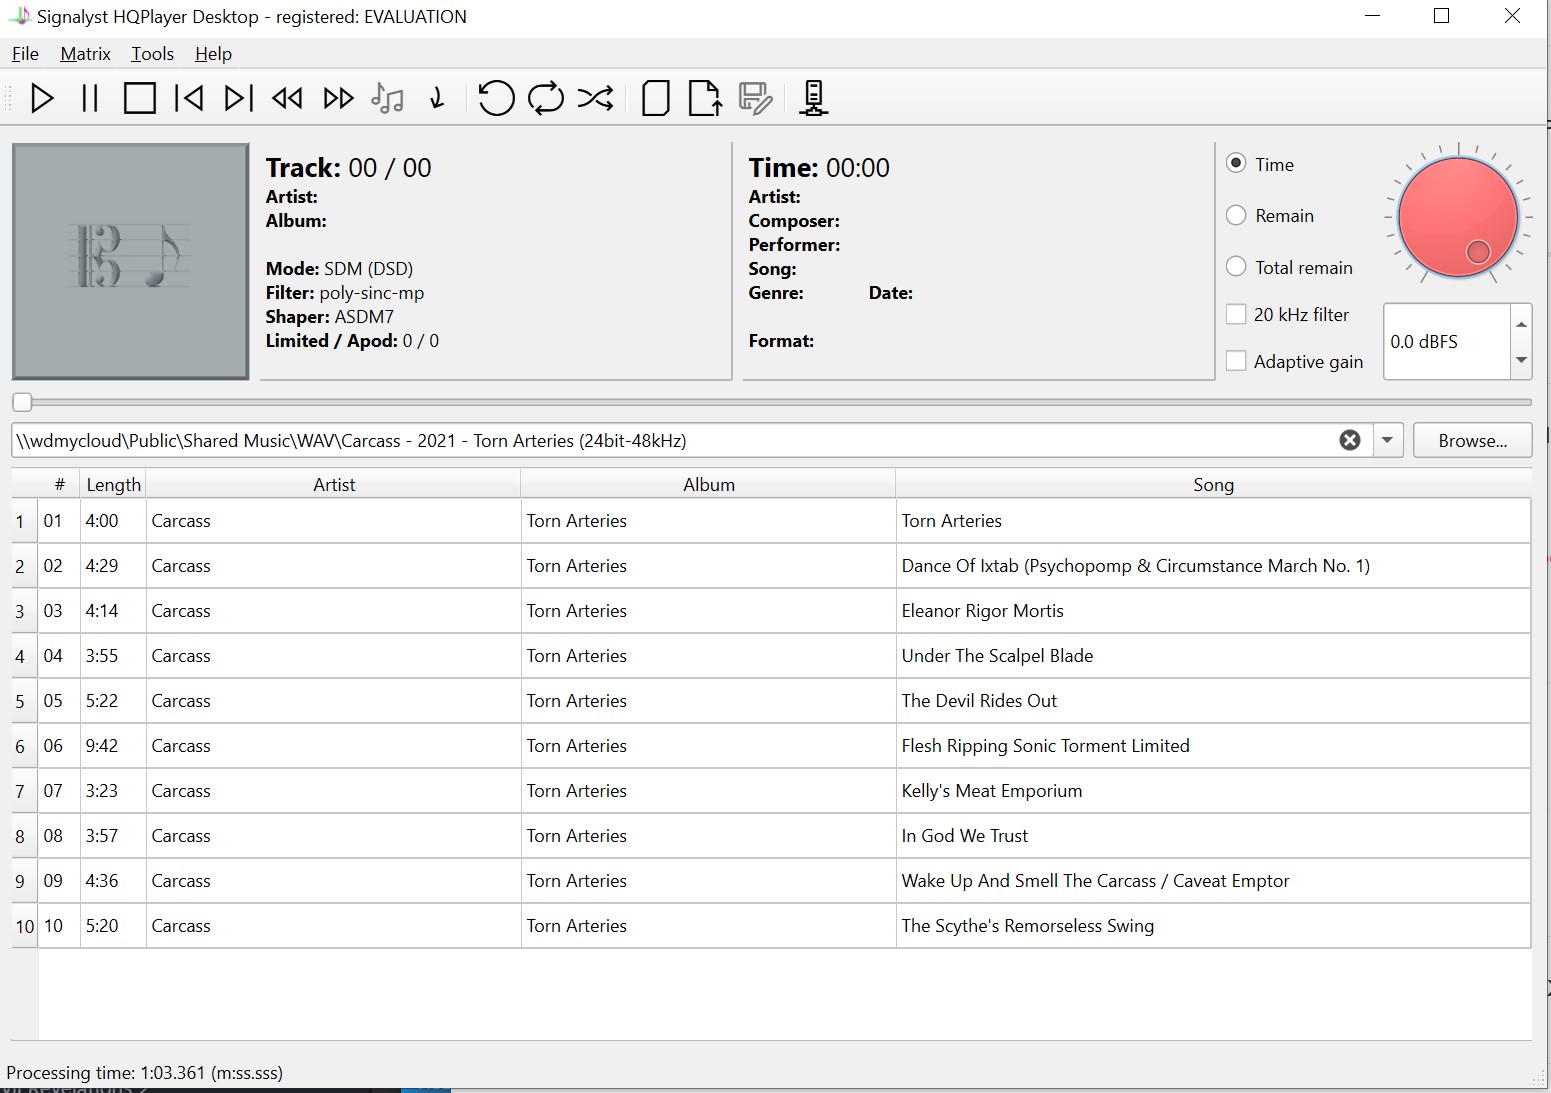Image resolution: width=1551 pixels, height=1093 pixels.
Task: Click the network device toolbar icon
Action: 814,98
